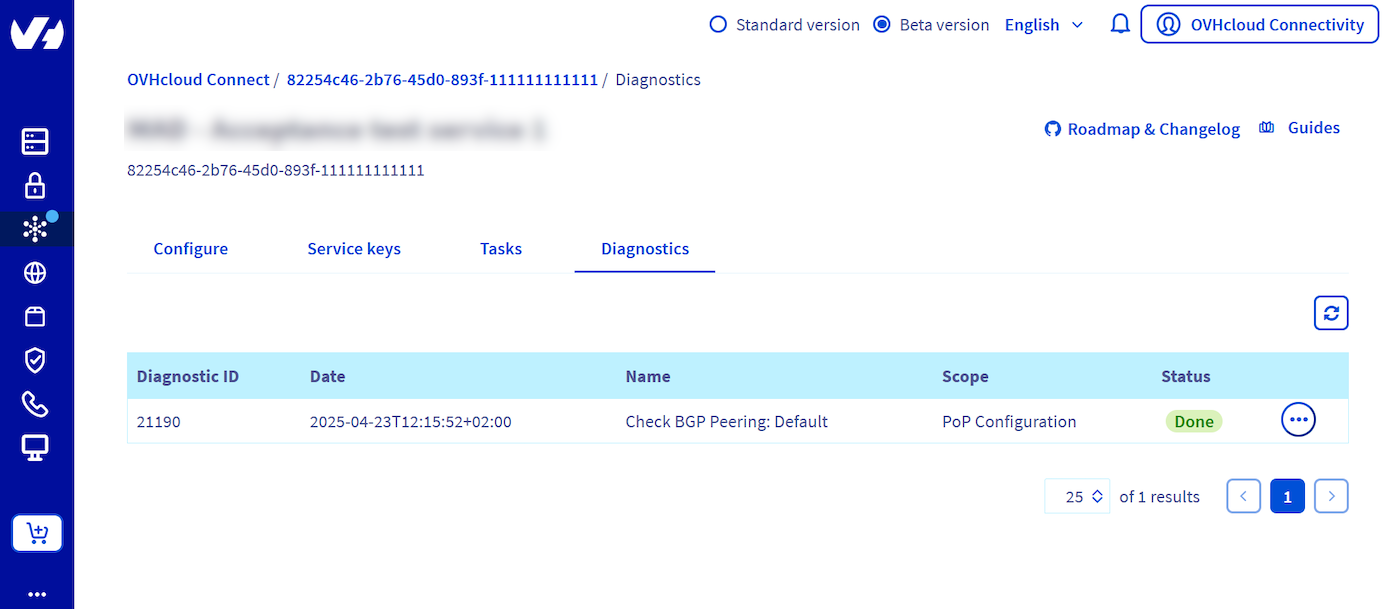
Task: Change the 25 results per page selector
Action: tap(1077, 496)
